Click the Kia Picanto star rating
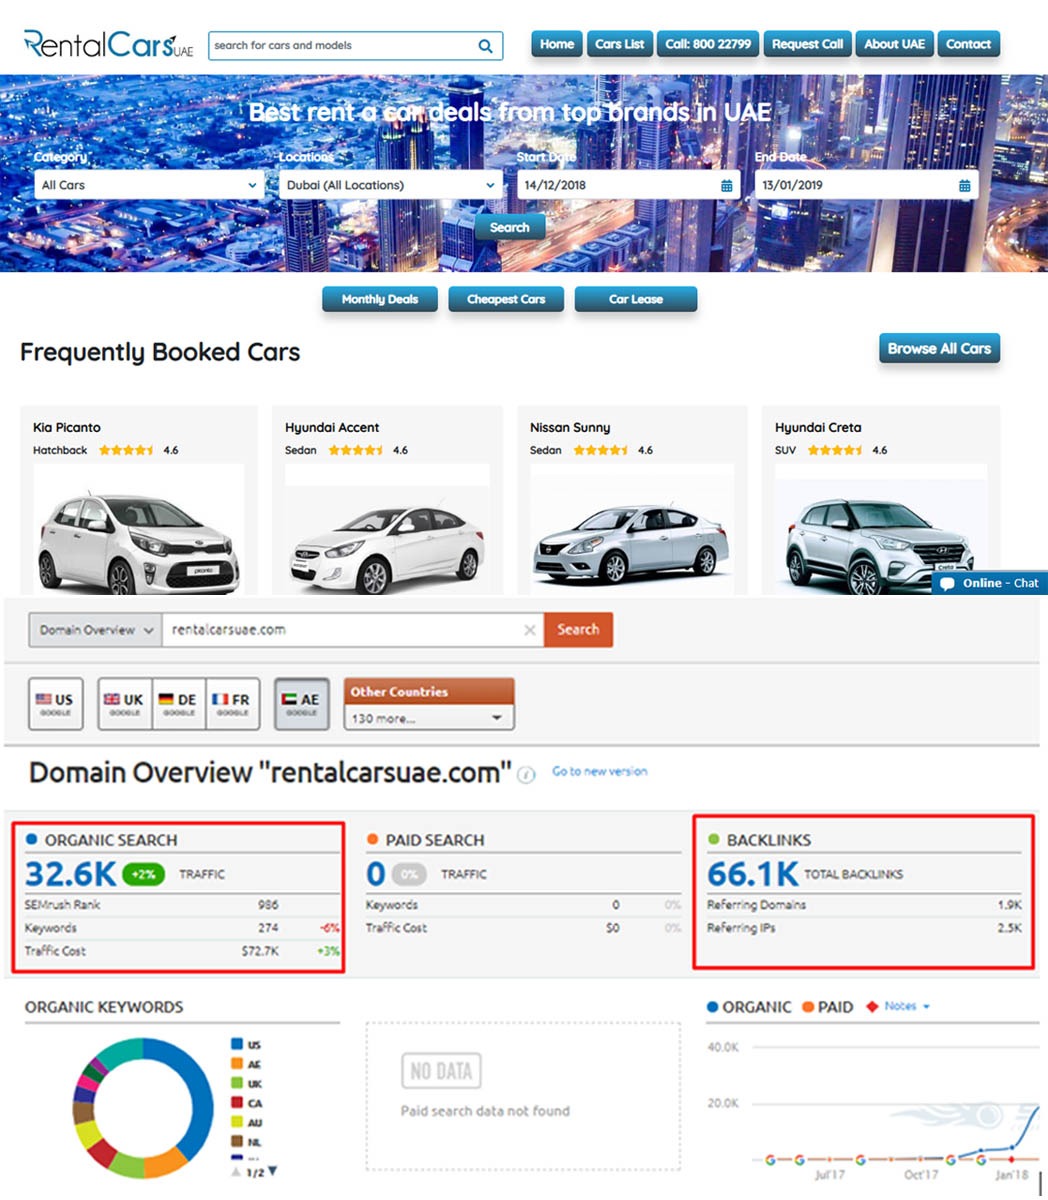 (126, 451)
